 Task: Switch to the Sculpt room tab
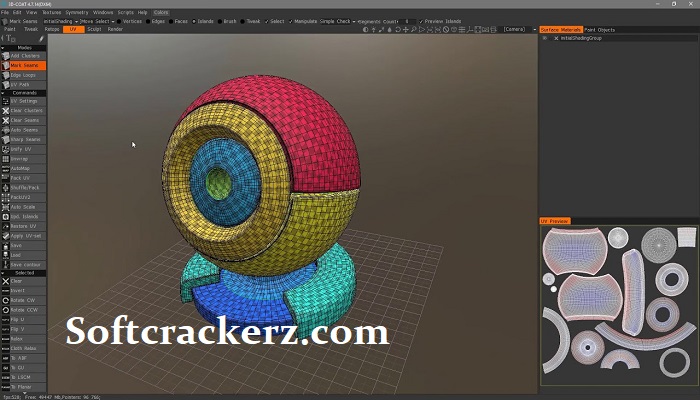tap(94, 29)
